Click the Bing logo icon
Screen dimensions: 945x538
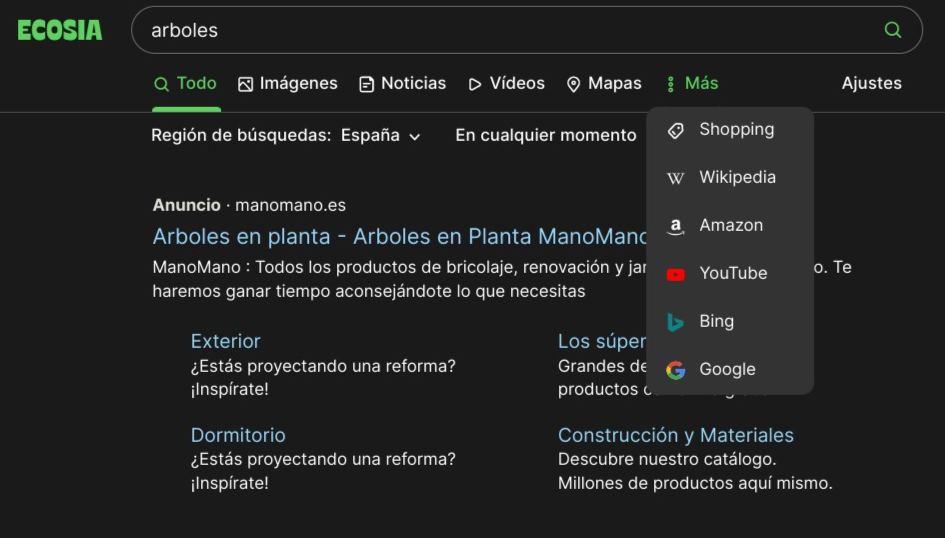[x=676, y=322]
